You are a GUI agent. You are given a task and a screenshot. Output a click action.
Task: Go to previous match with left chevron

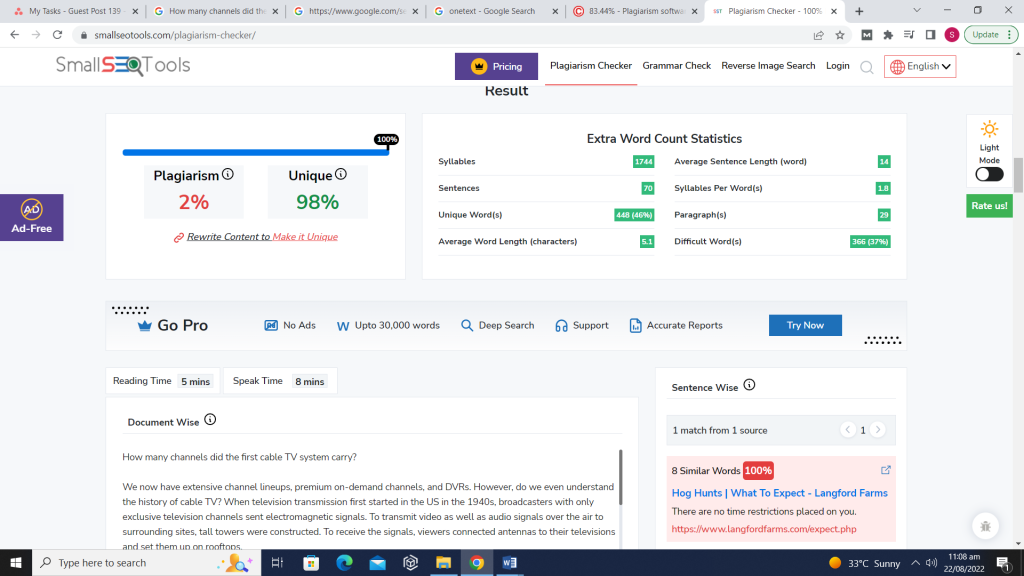click(x=848, y=430)
